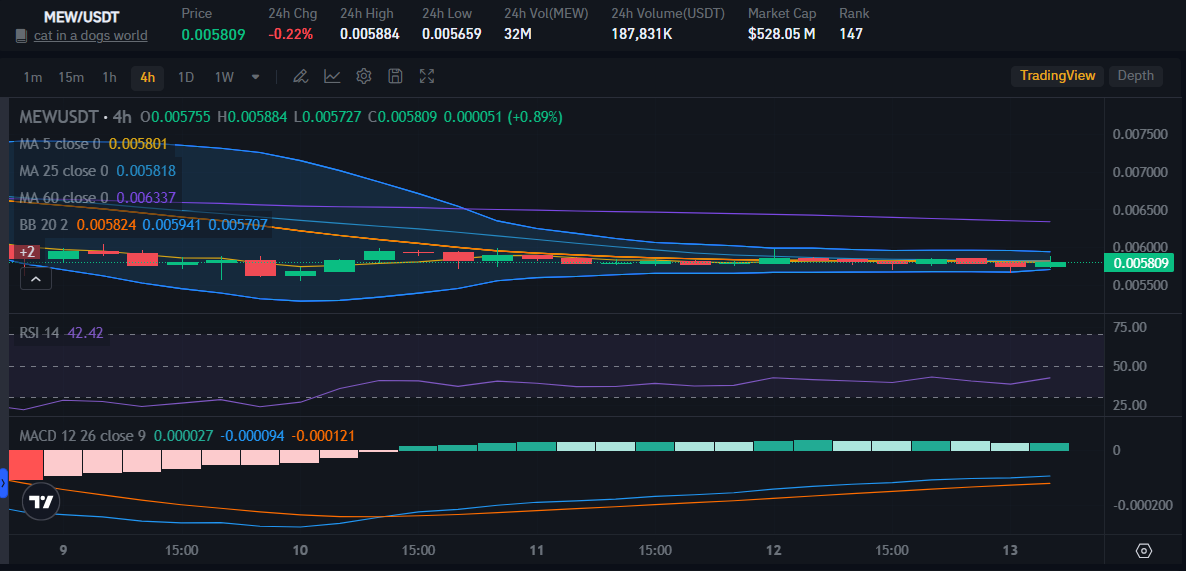Image resolution: width=1186 pixels, height=571 pixels.
Task: Choose the 1W timeframe
Action: pyautogui.click(x=224, y=76)
